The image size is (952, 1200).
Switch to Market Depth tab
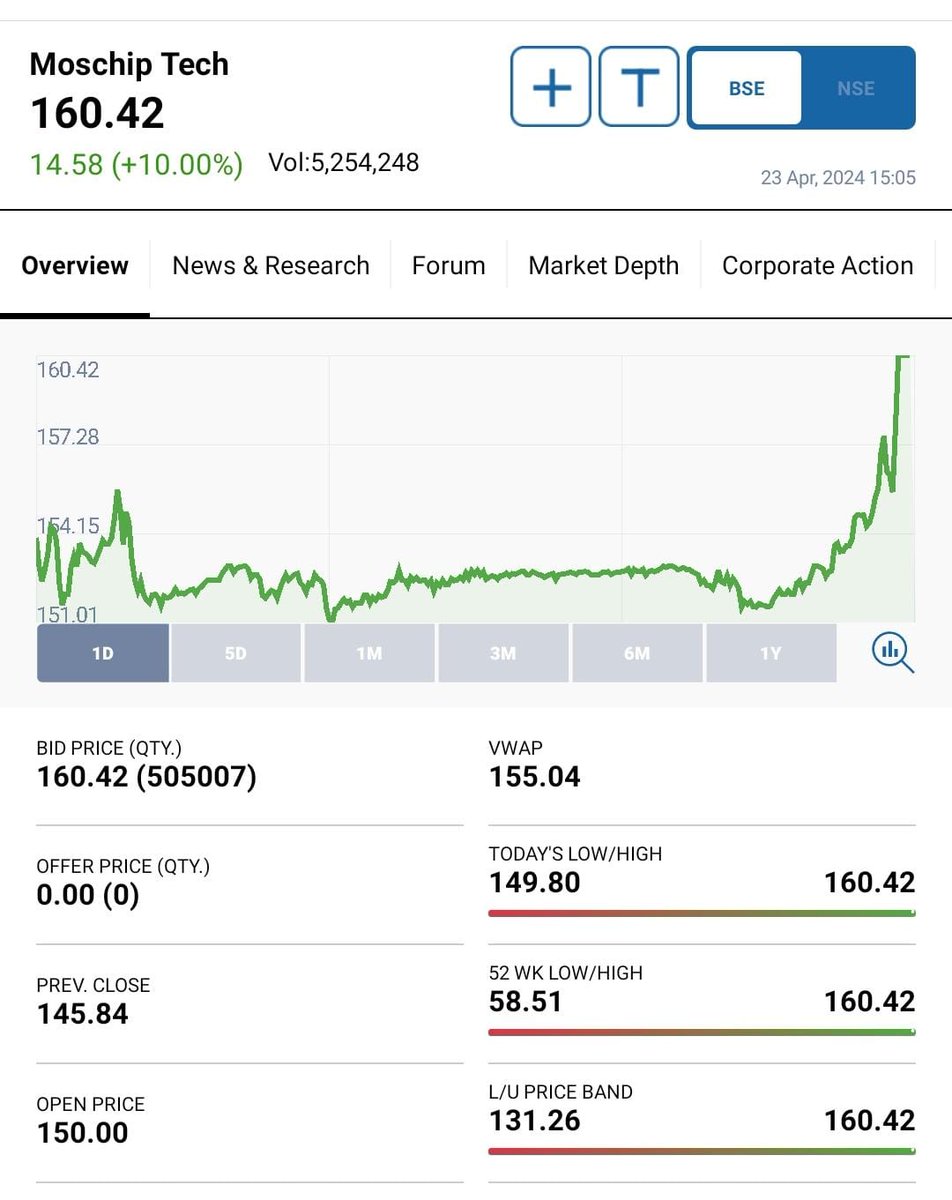click(x=603, y=266)
